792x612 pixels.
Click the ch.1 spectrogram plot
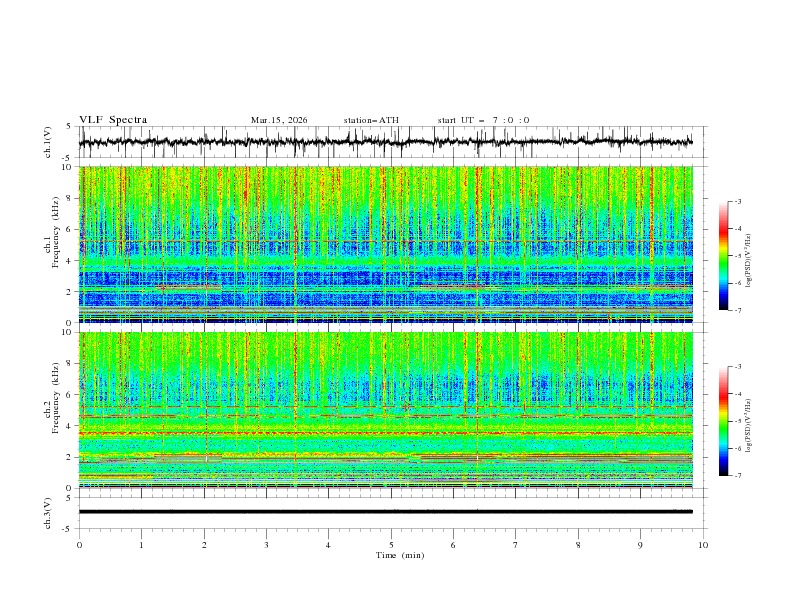385,244
